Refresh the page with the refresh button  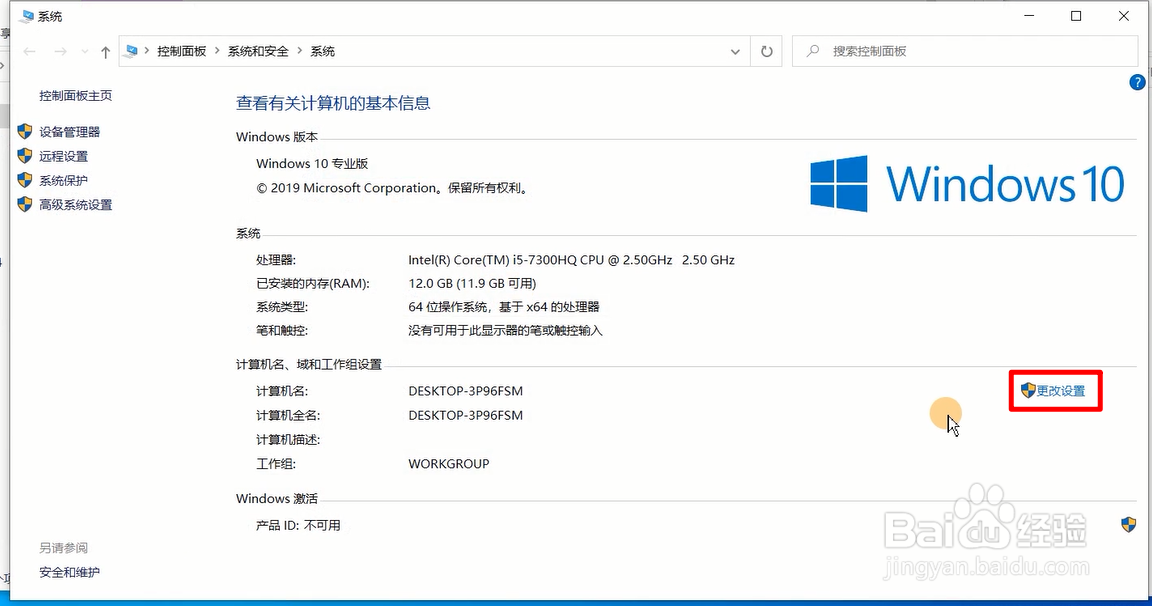766,51
